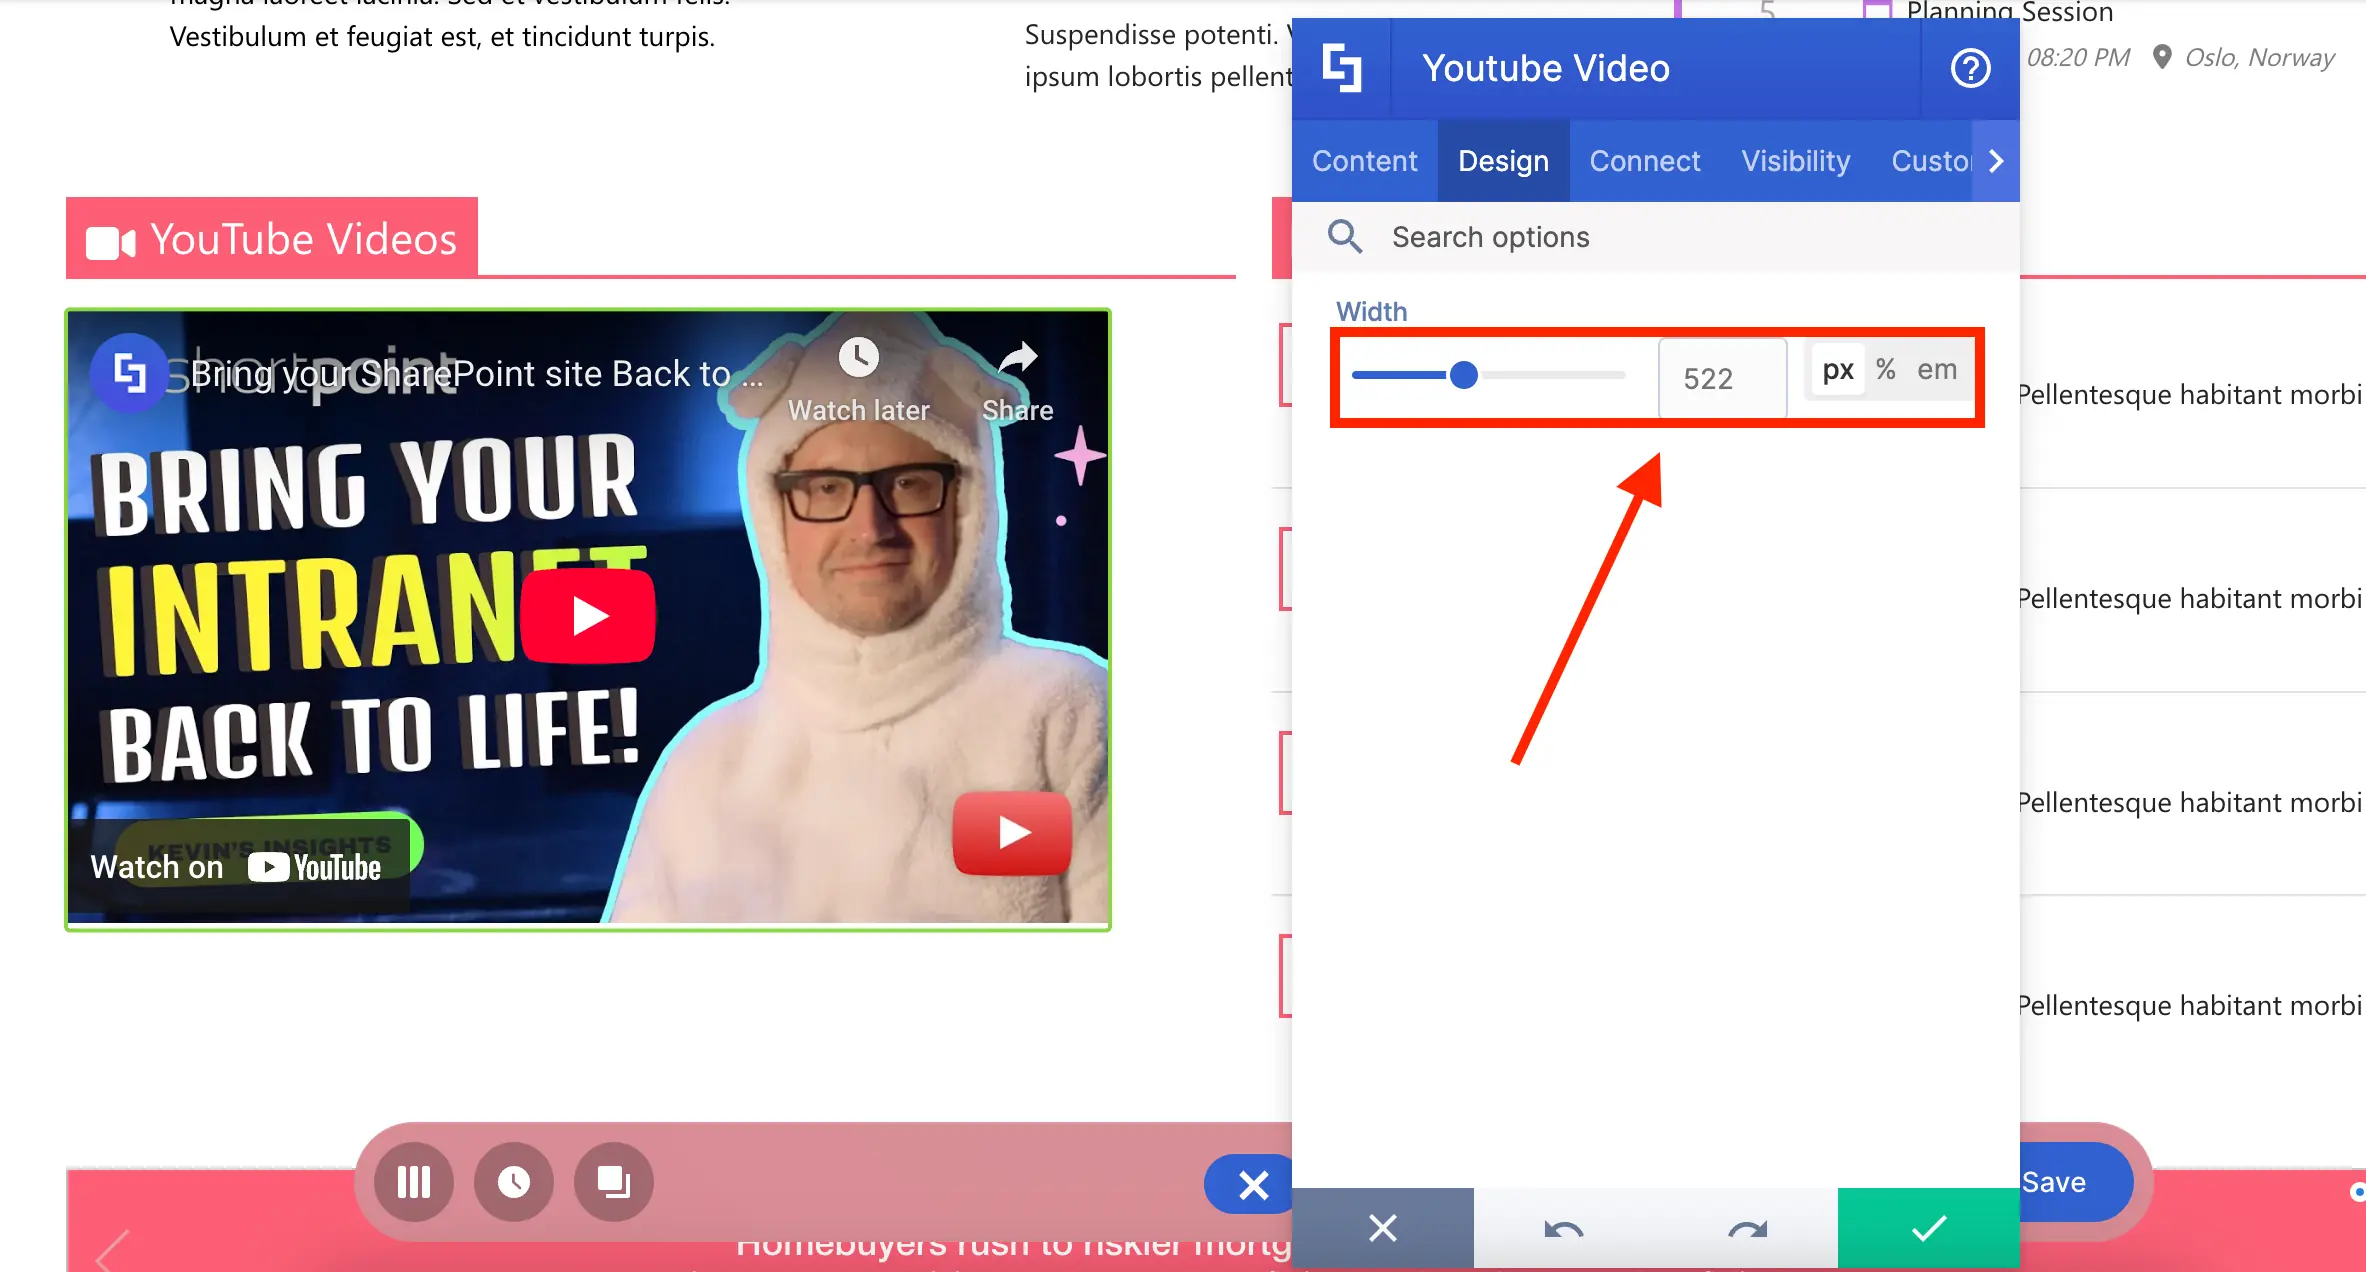Open the Connect tab
Screen dimensions: 2366x1272
(1645, 161)
